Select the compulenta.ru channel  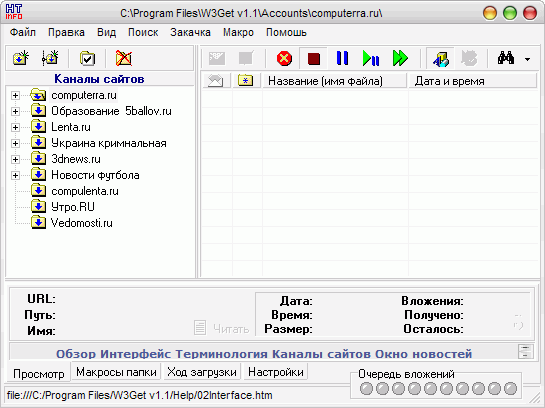[85, 191]
